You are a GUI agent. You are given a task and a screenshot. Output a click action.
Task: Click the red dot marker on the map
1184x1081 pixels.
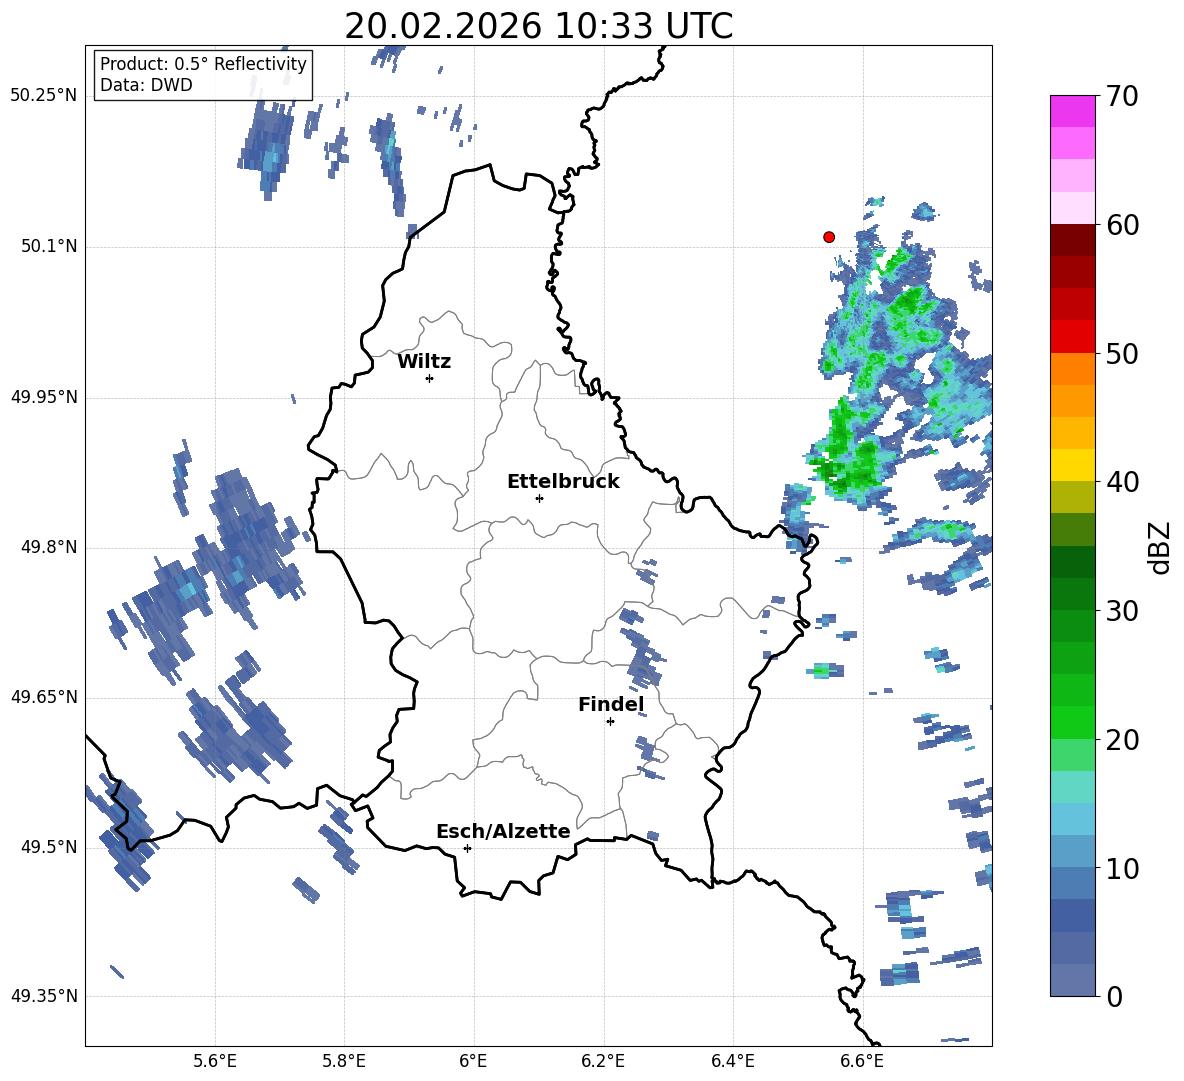[x=828, y=237]
